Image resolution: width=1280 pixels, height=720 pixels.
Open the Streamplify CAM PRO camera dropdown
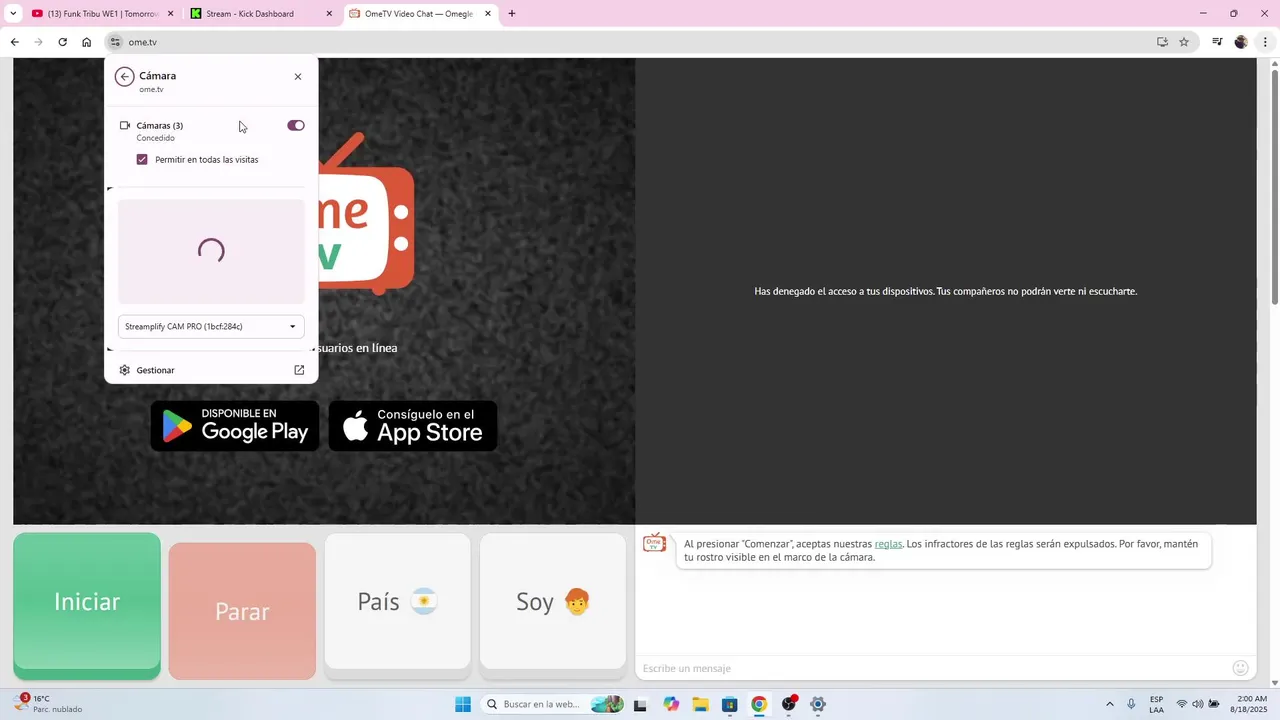point(211,326)
